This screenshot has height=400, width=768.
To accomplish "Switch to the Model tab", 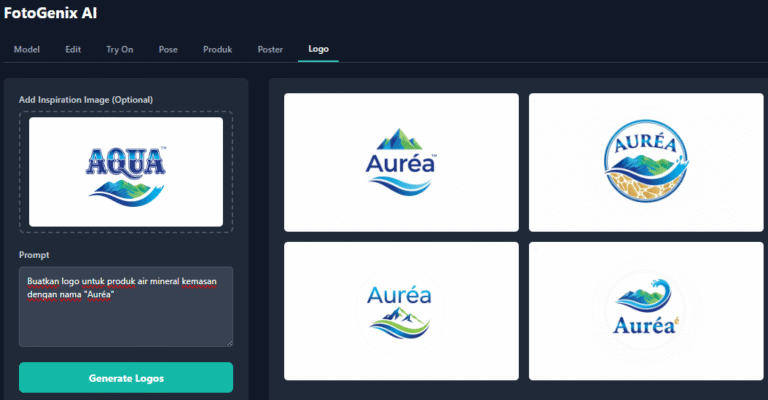I will [x=28, y=49].
